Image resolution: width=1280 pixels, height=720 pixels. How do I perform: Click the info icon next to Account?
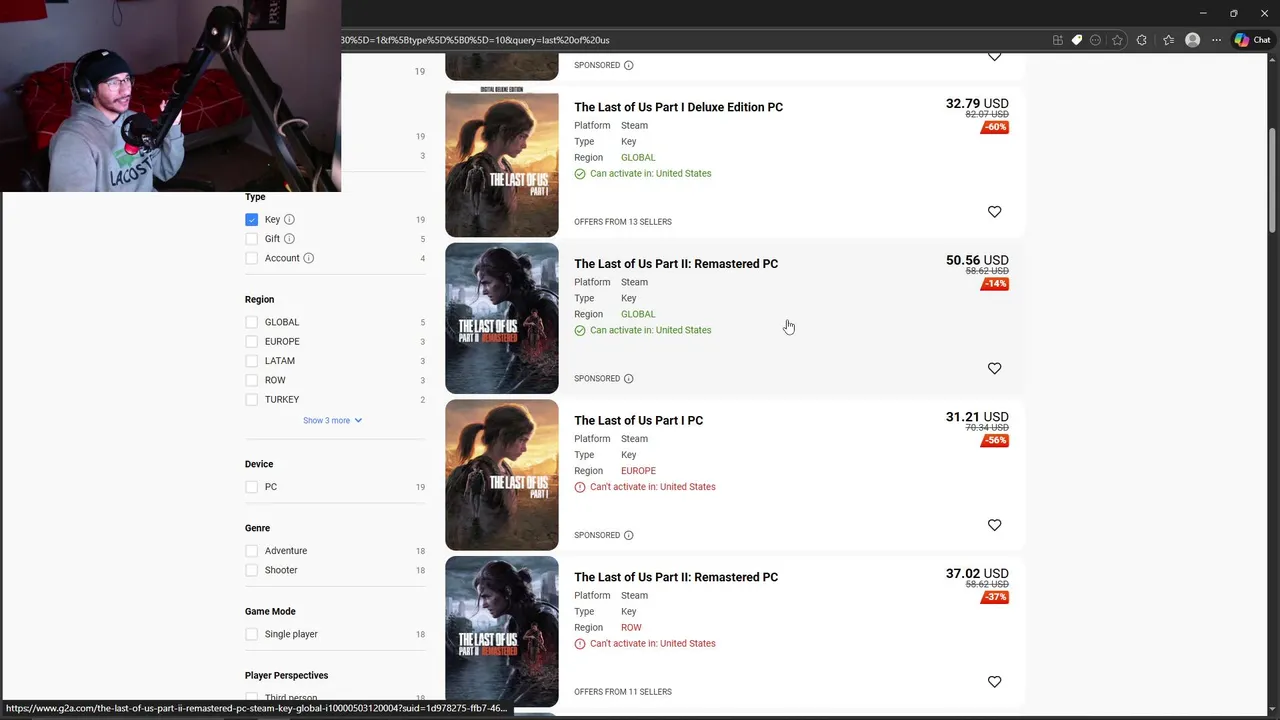click(308, 258)
